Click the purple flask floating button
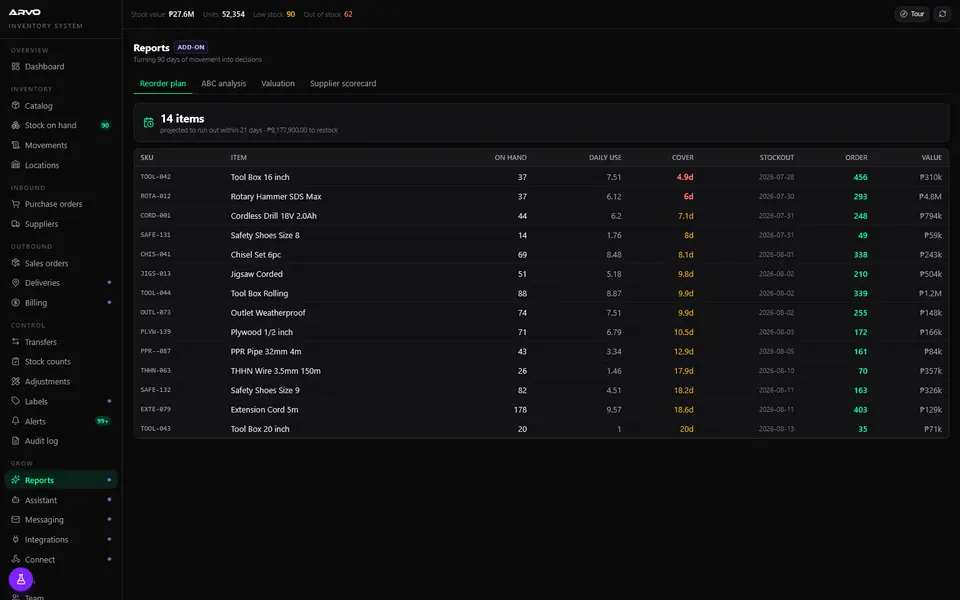Screen dimensions: 960x600 coord(21,579)
